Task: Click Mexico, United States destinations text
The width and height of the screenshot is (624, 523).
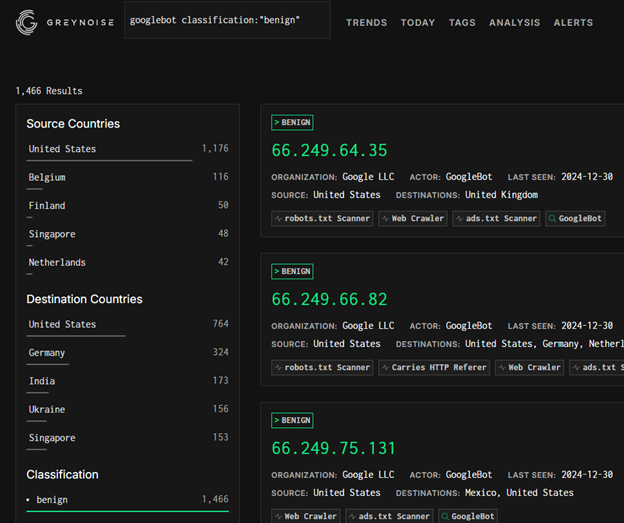Action: 519,493
